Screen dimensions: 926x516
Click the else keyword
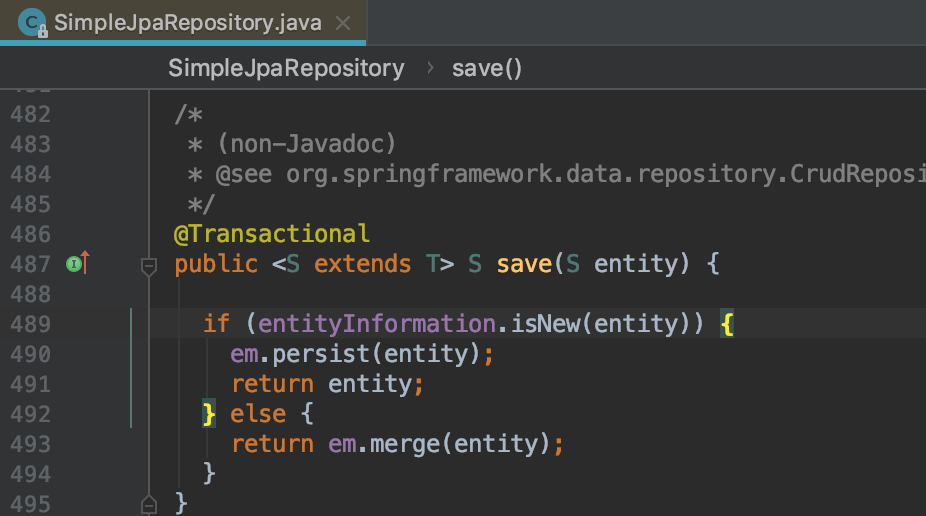click(x=258, y=414)
